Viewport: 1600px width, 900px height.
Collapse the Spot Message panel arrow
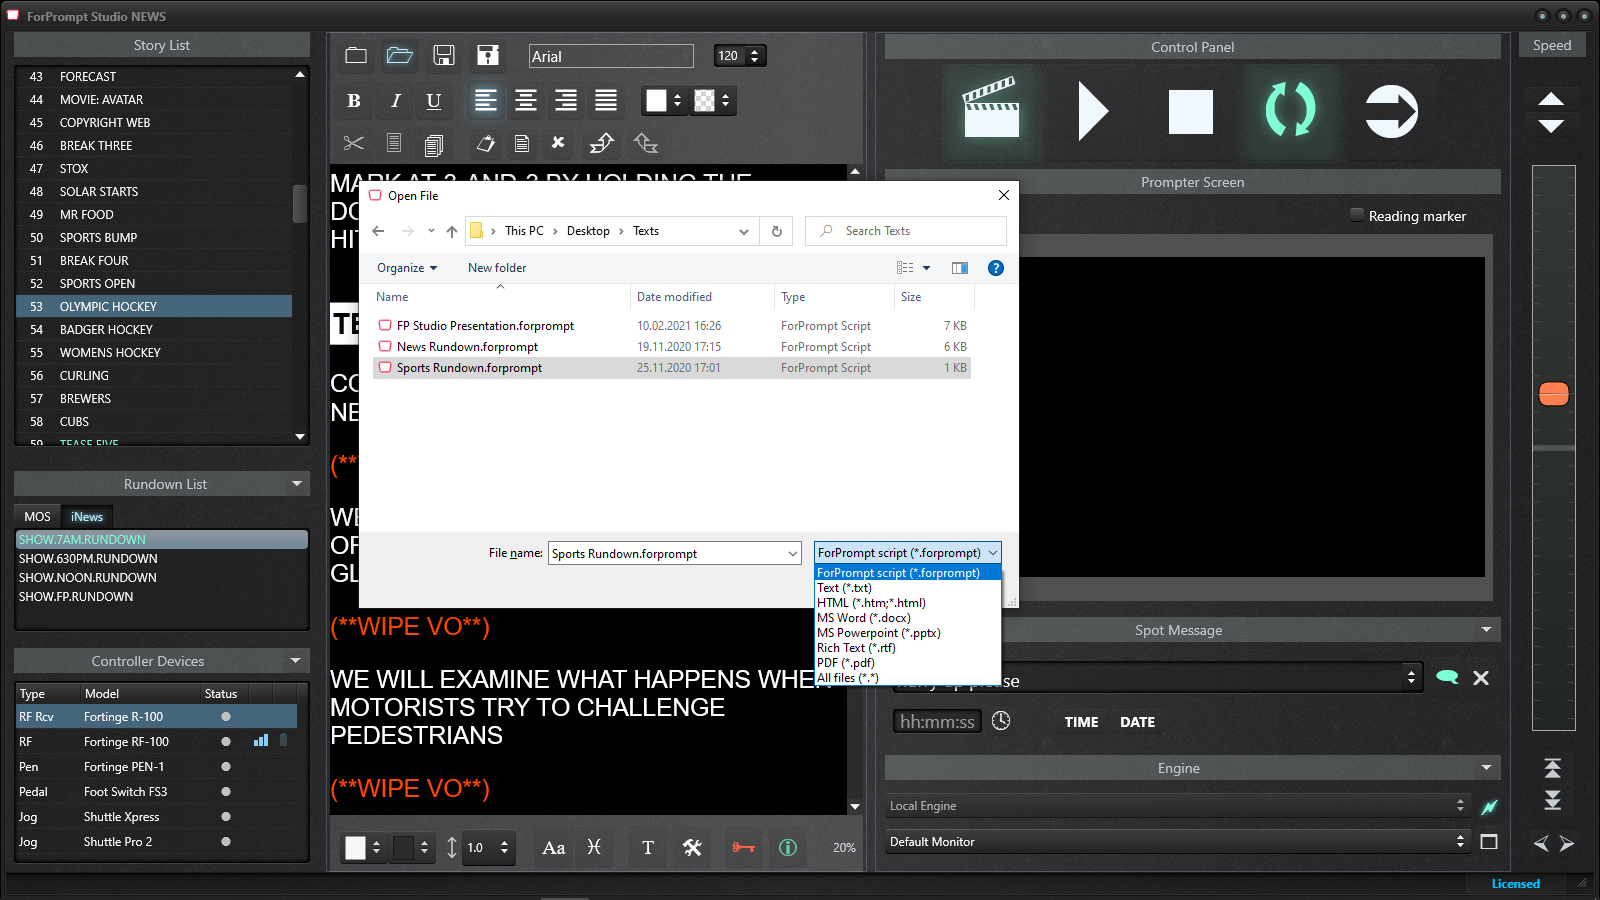pos(1486,630)
